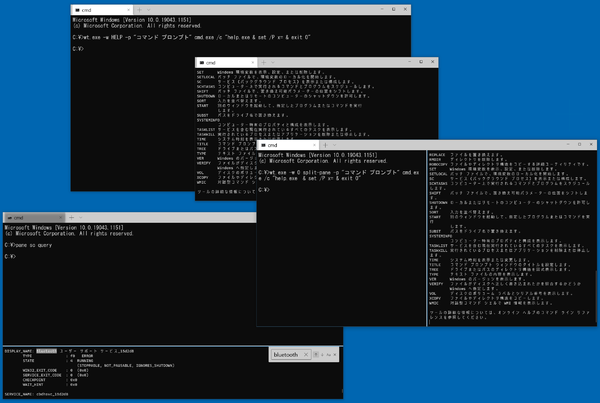Select the cmd tab in the topmost terminal window
Viewport: 600px width, 403px height.
[101, 10]
